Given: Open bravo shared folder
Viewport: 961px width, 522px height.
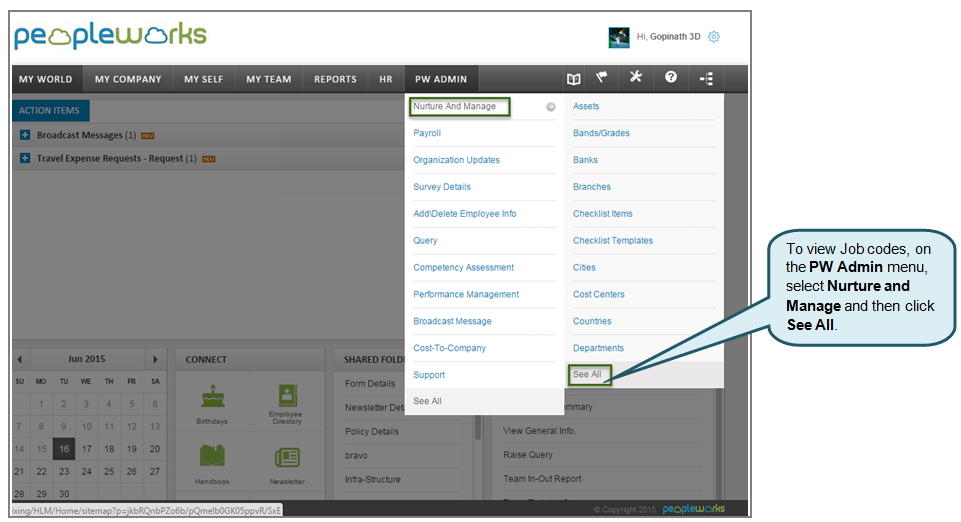Looking at the screenshot, I should (x=356, y=456).
